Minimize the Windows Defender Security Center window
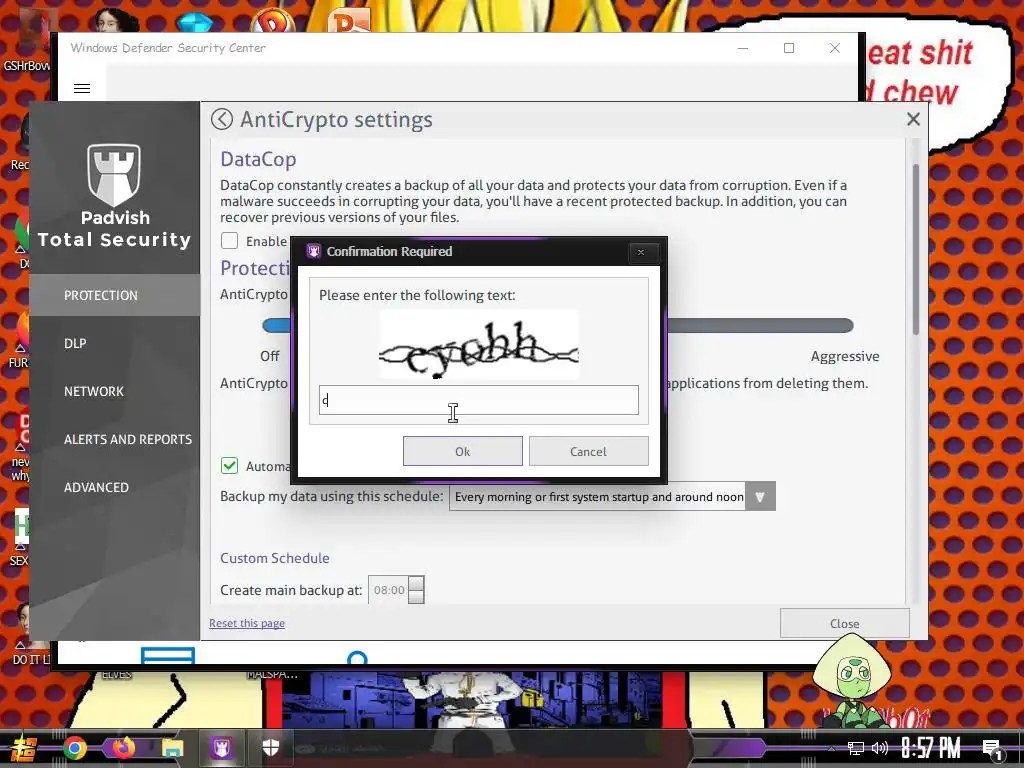1024x768 pixels. tap(743, 48)
